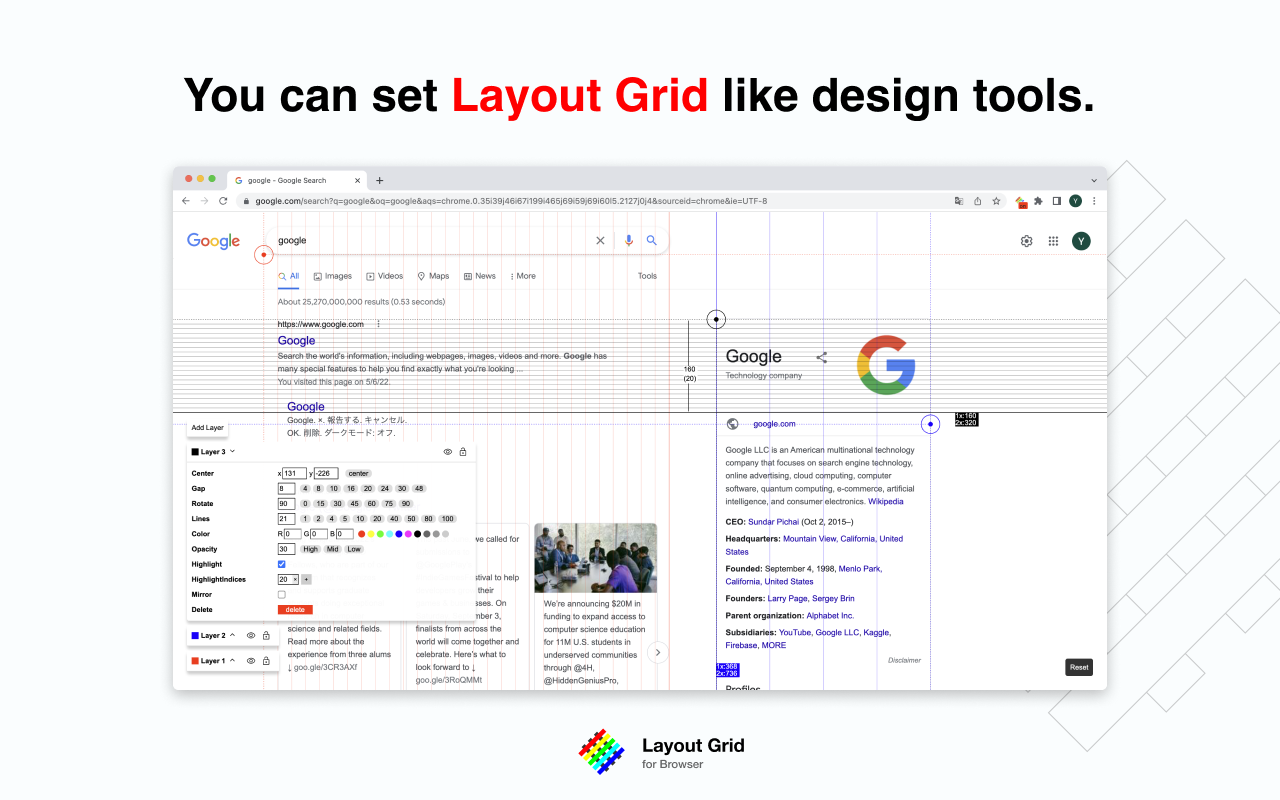
Task: Lock Layer 2 with padlock icon
Action: coord(266,635)
